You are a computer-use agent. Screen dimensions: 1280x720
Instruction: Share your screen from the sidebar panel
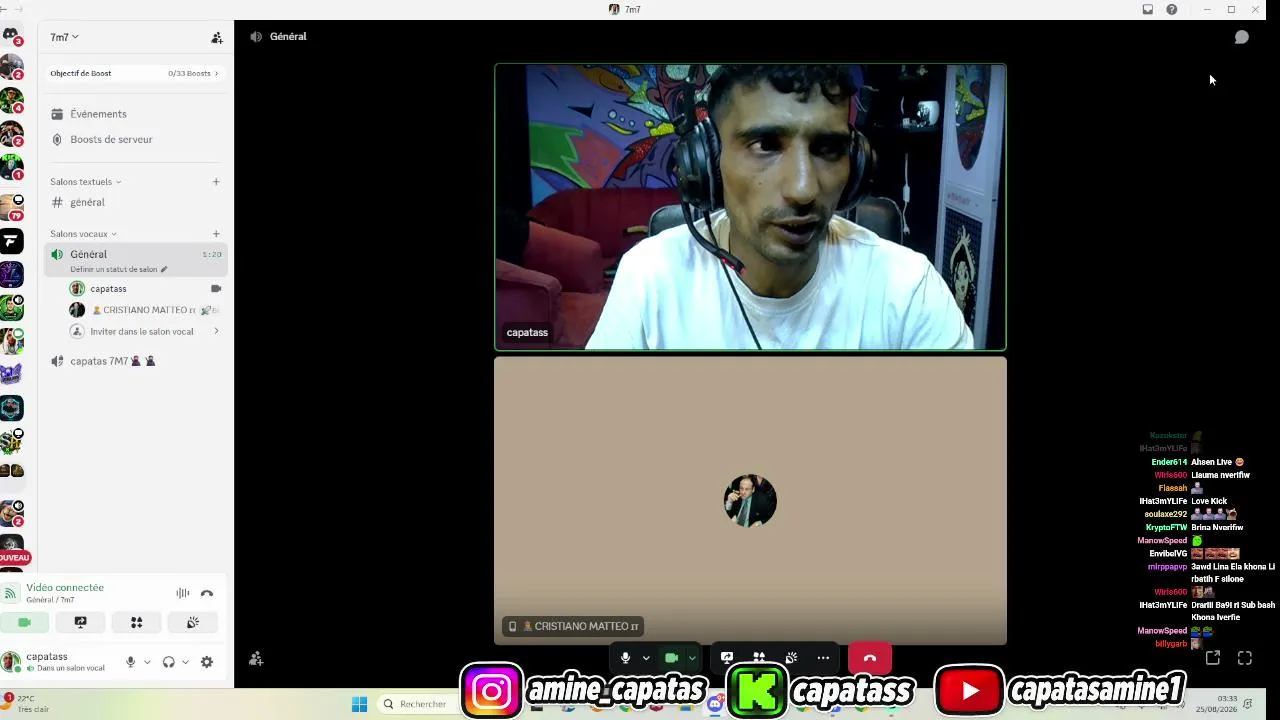(x=81, y=622)
